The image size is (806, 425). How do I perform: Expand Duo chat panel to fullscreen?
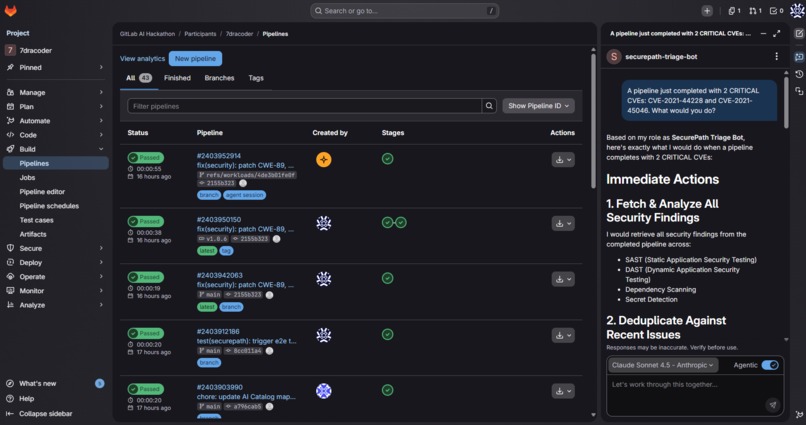tap(777, 33)
